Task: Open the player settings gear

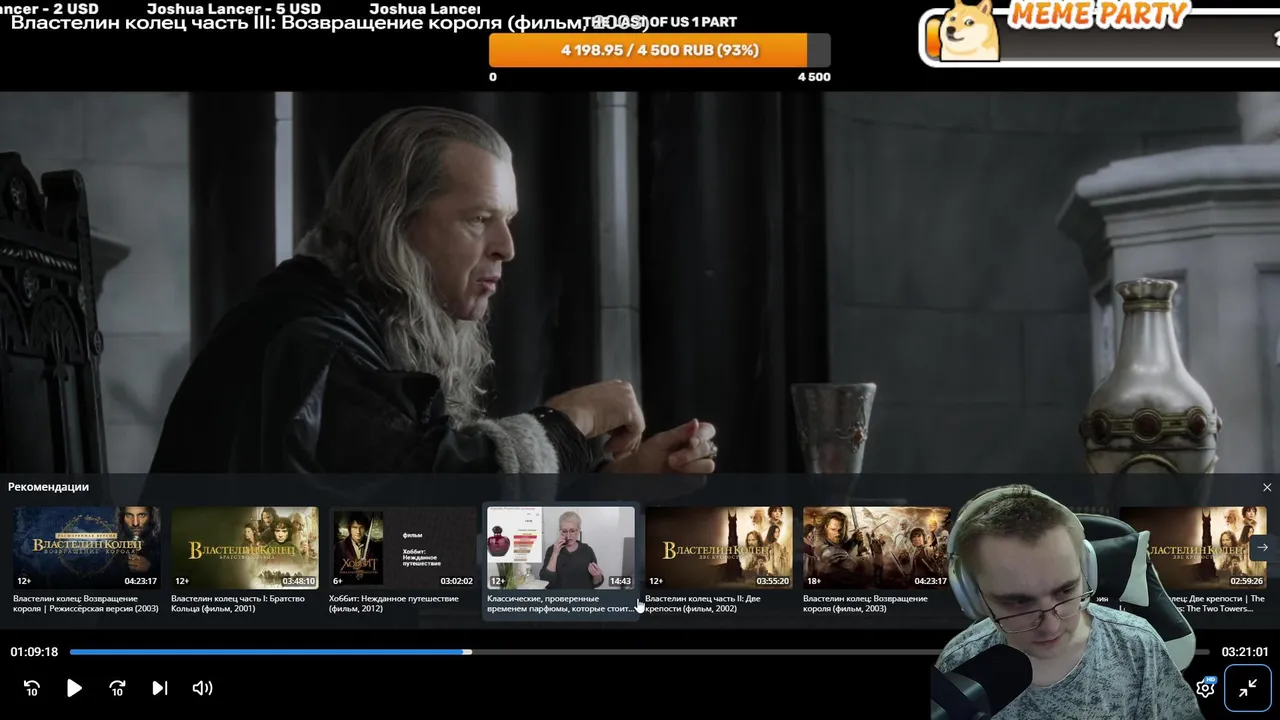Action: pyautogui.click(x=1205, y=688)
